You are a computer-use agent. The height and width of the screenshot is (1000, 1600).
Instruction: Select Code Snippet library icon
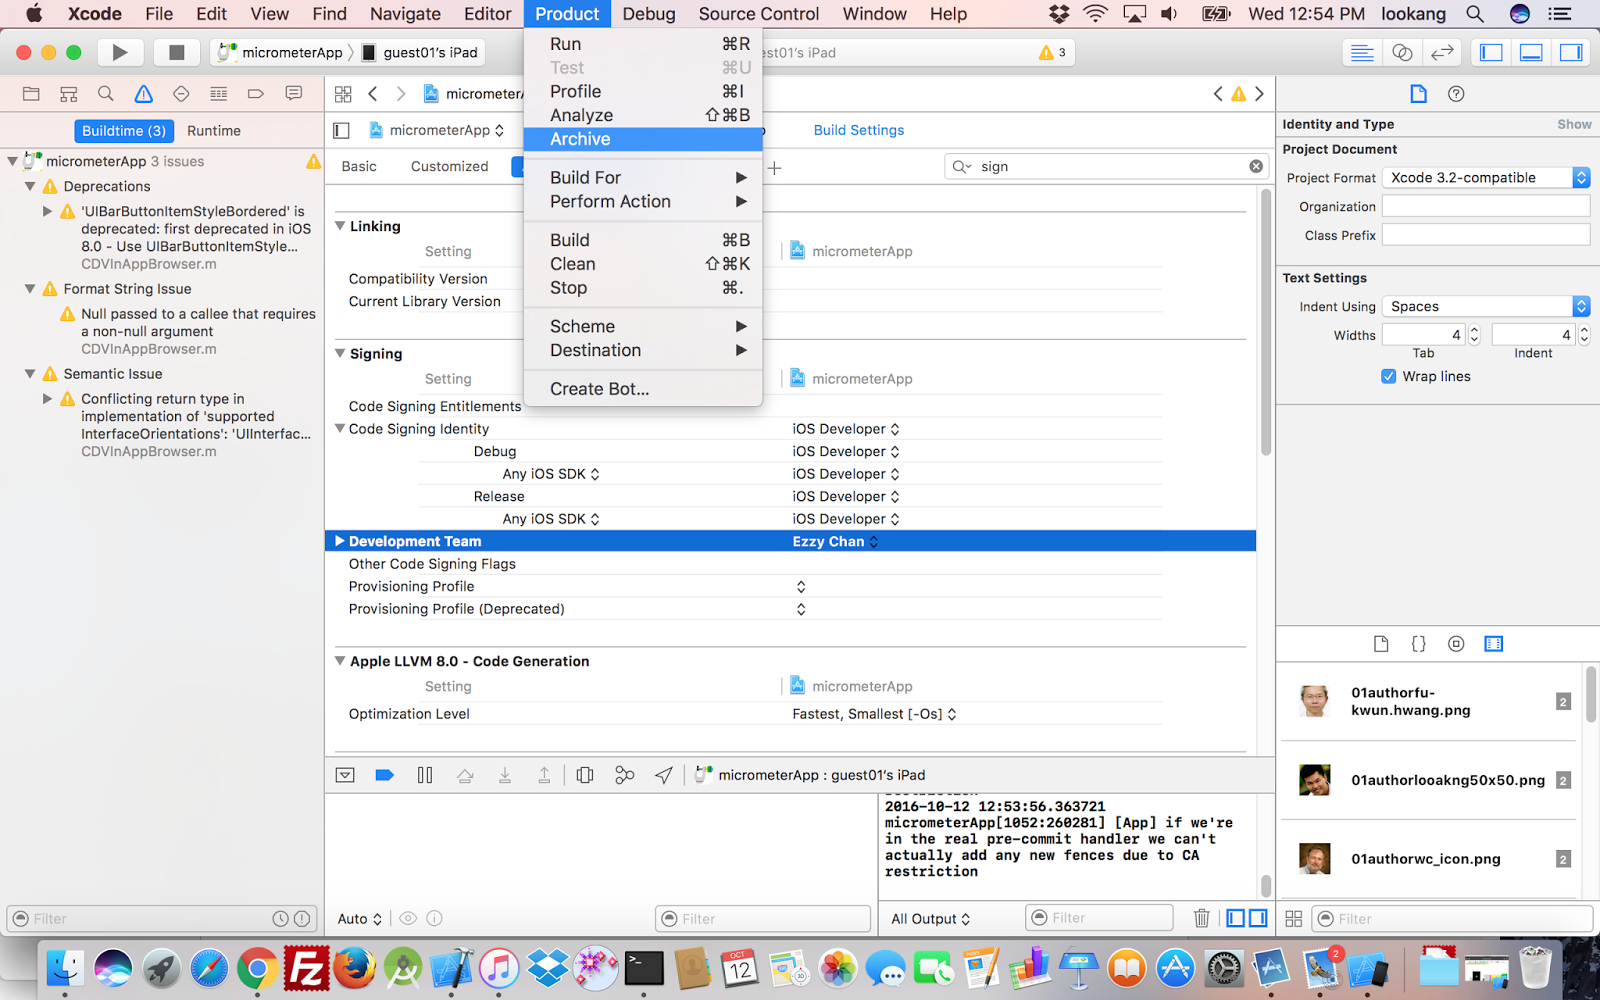coord(1418,644)
